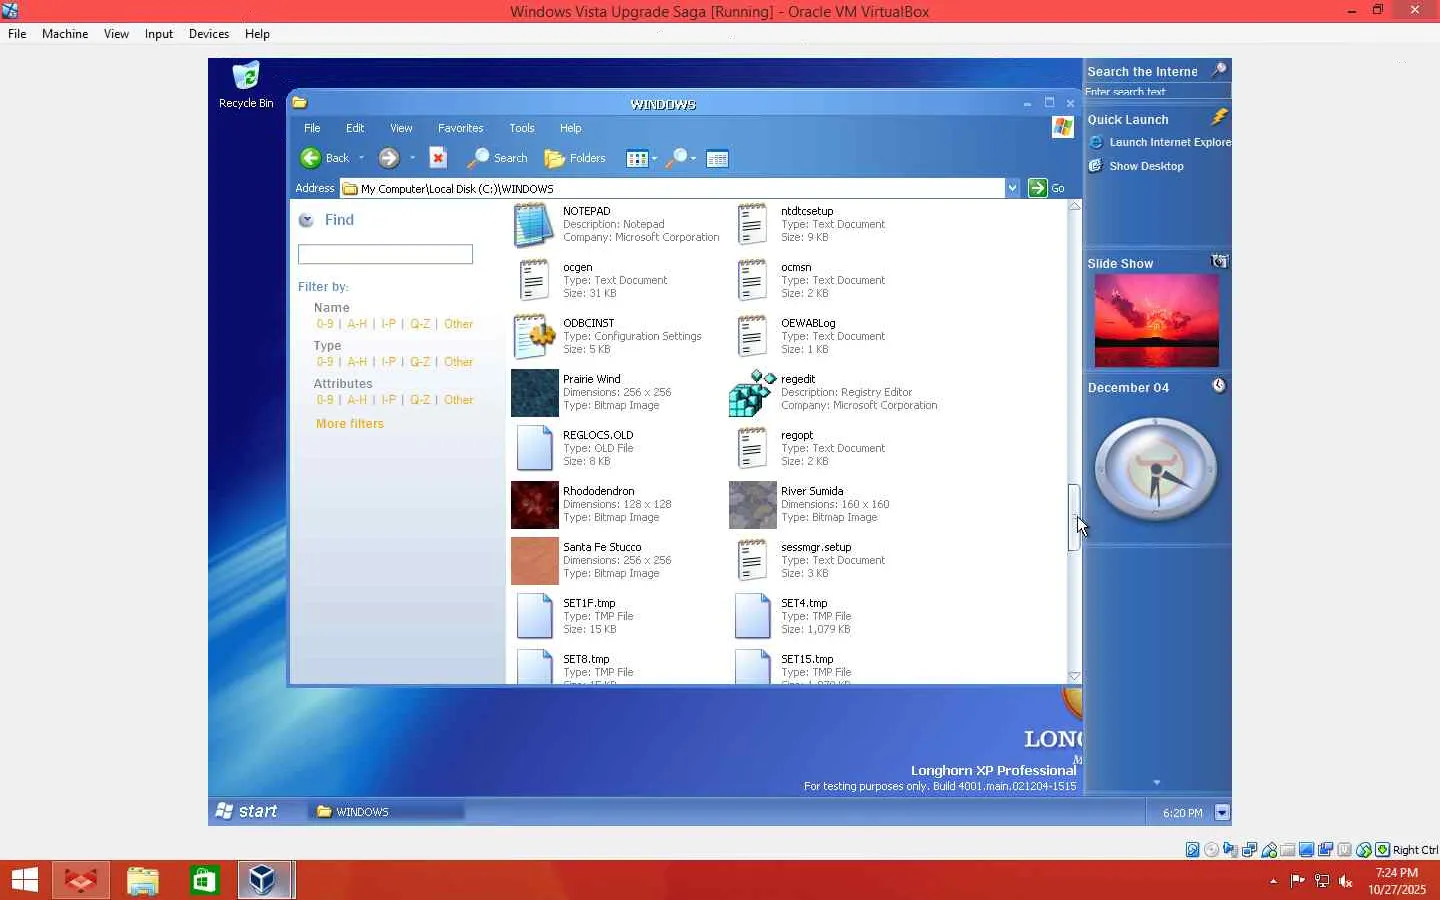The image size is (1440, 900).
Task: Click the sidebar search magnifier icon
Action: tap(1219, 70)
